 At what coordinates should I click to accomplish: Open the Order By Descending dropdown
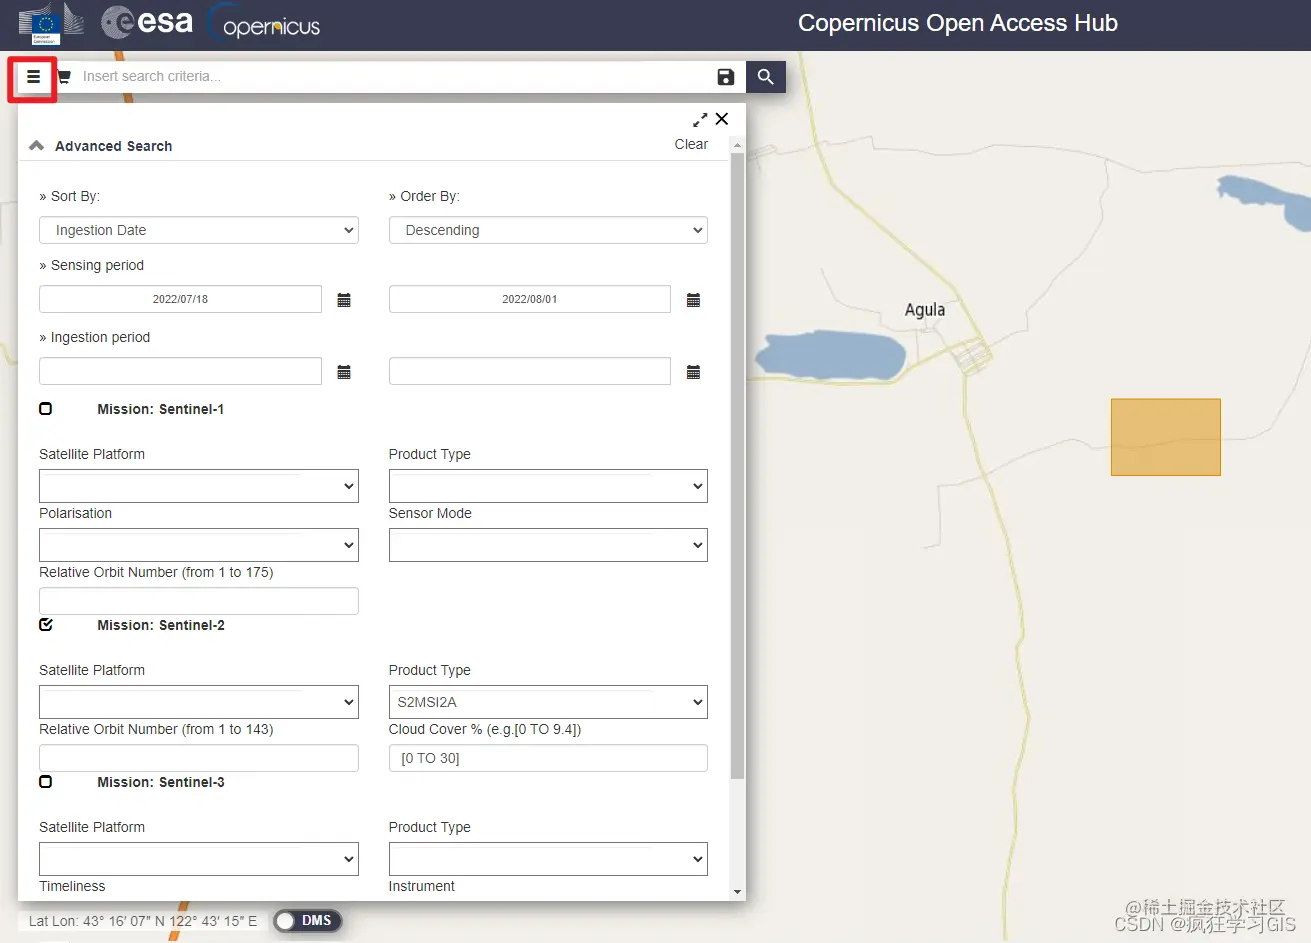[x=548, y=230]
